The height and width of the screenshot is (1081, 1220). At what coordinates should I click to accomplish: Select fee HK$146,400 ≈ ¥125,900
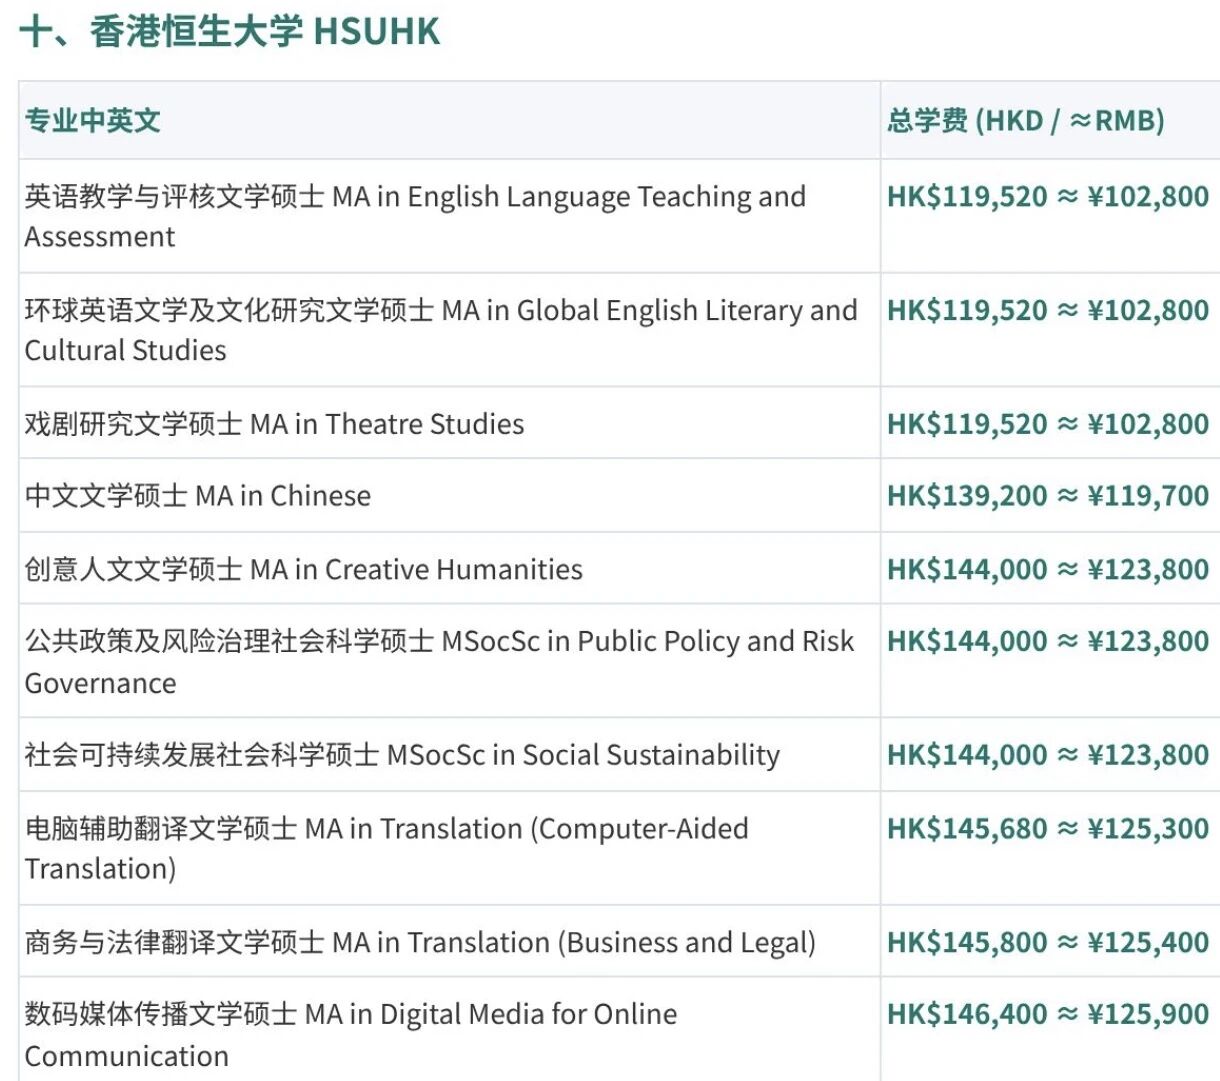coord(1048,1014)
